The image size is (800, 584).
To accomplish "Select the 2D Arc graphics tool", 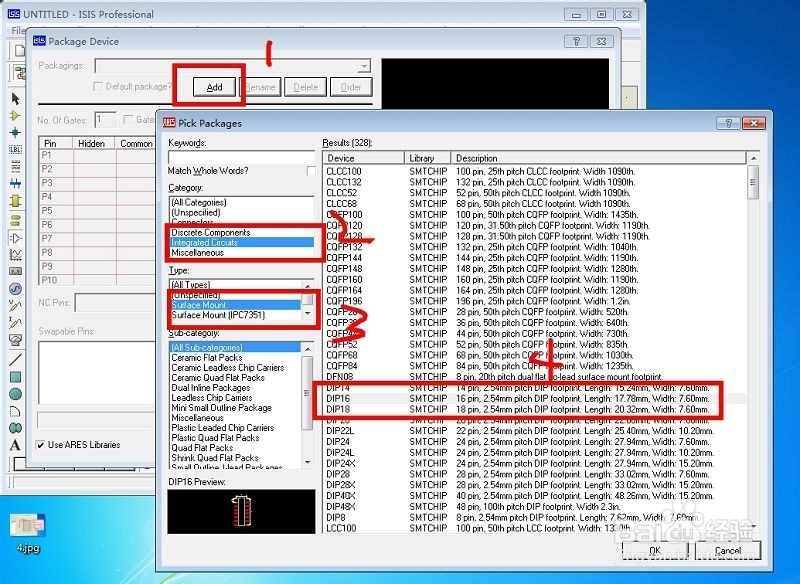I will (15, 411).
